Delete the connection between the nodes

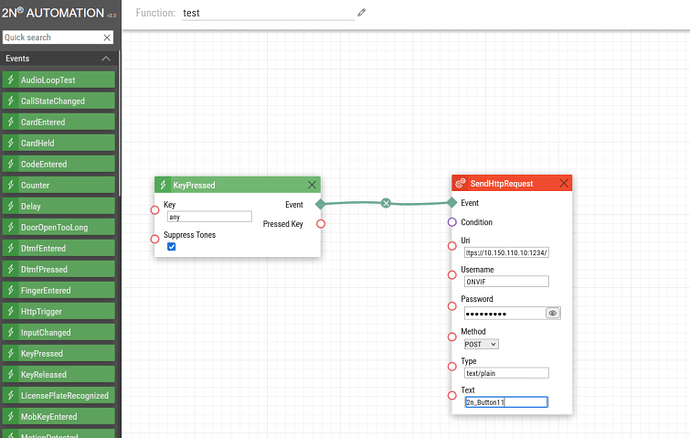click(x=386, y=203)
